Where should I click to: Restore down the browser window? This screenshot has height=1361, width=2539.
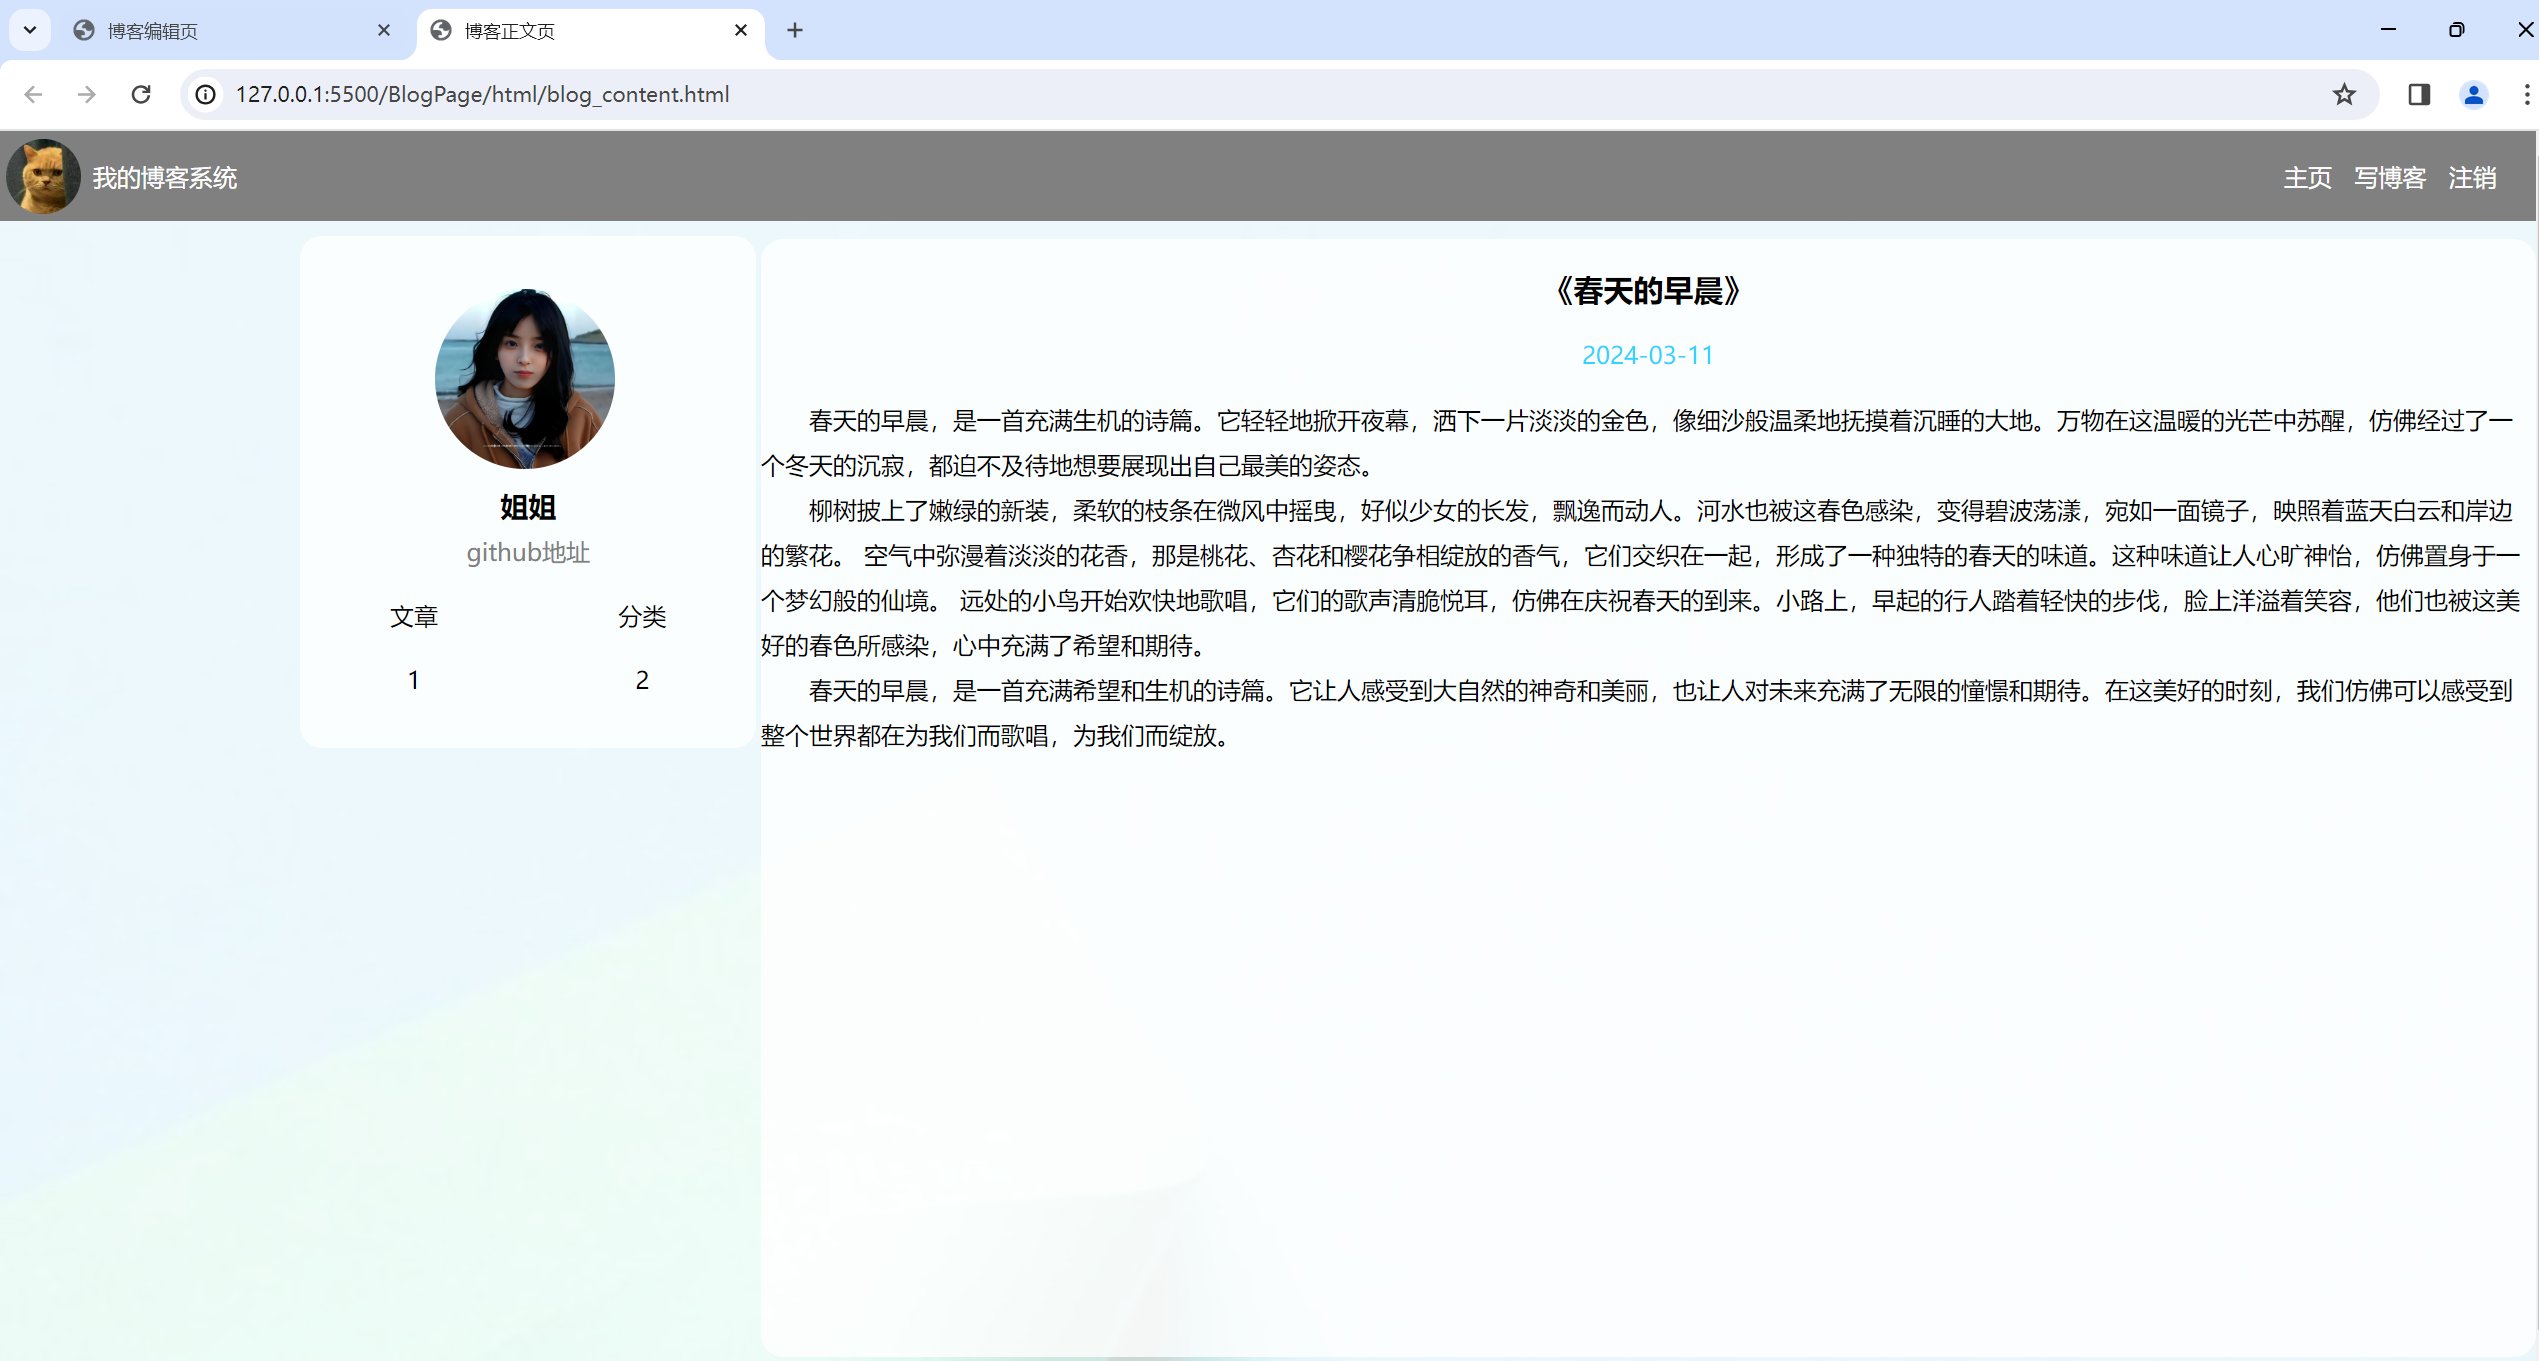(2456, 30)
